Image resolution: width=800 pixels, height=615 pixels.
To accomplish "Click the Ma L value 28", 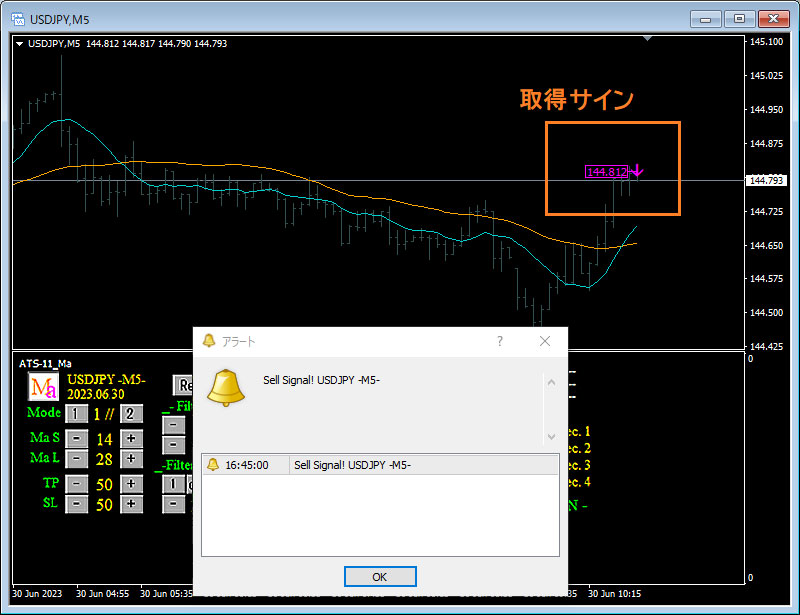I will [x=104, y=459].
